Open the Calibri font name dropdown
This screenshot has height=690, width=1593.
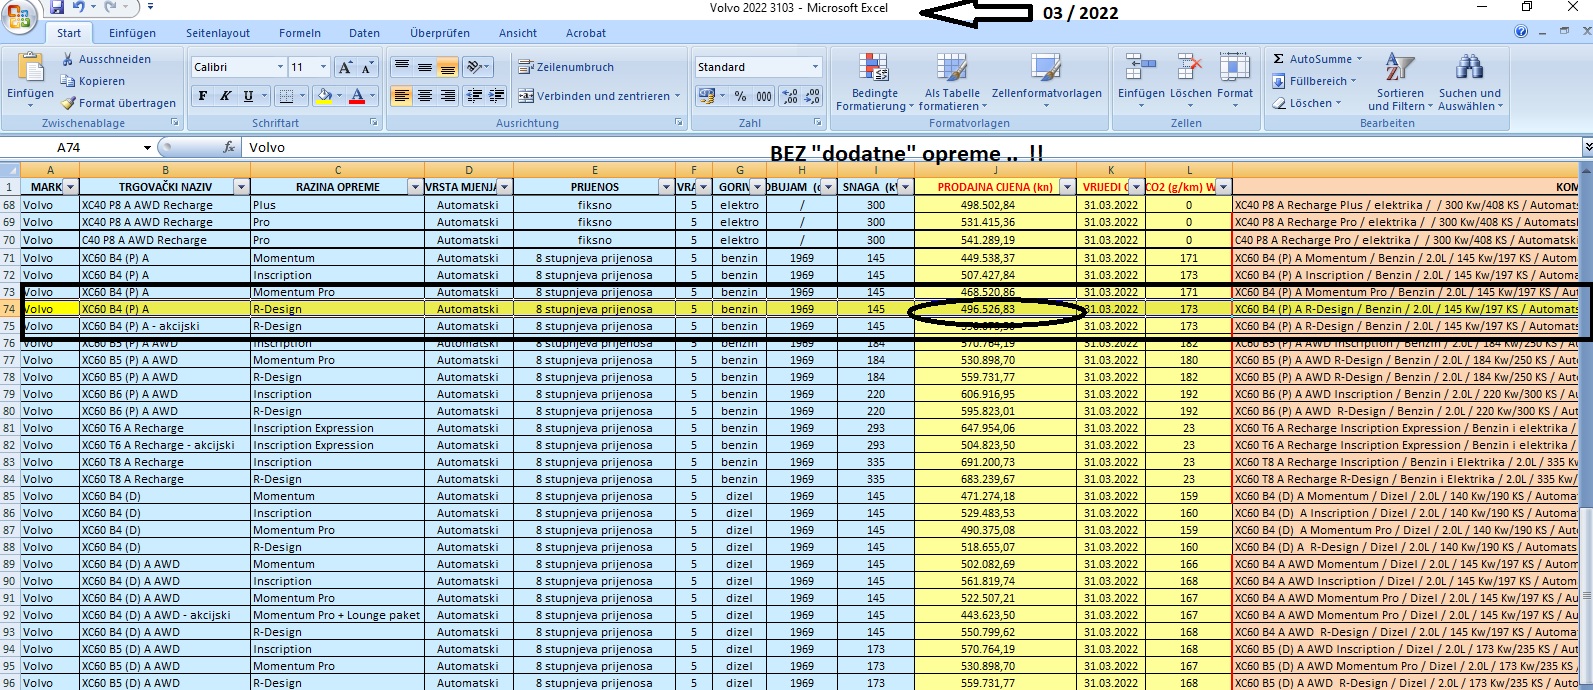coord(280,67)
